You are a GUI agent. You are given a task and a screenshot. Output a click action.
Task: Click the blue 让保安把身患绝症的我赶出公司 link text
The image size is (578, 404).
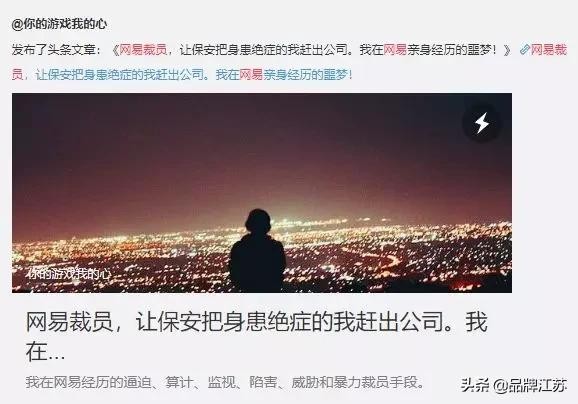click(119, 75)
